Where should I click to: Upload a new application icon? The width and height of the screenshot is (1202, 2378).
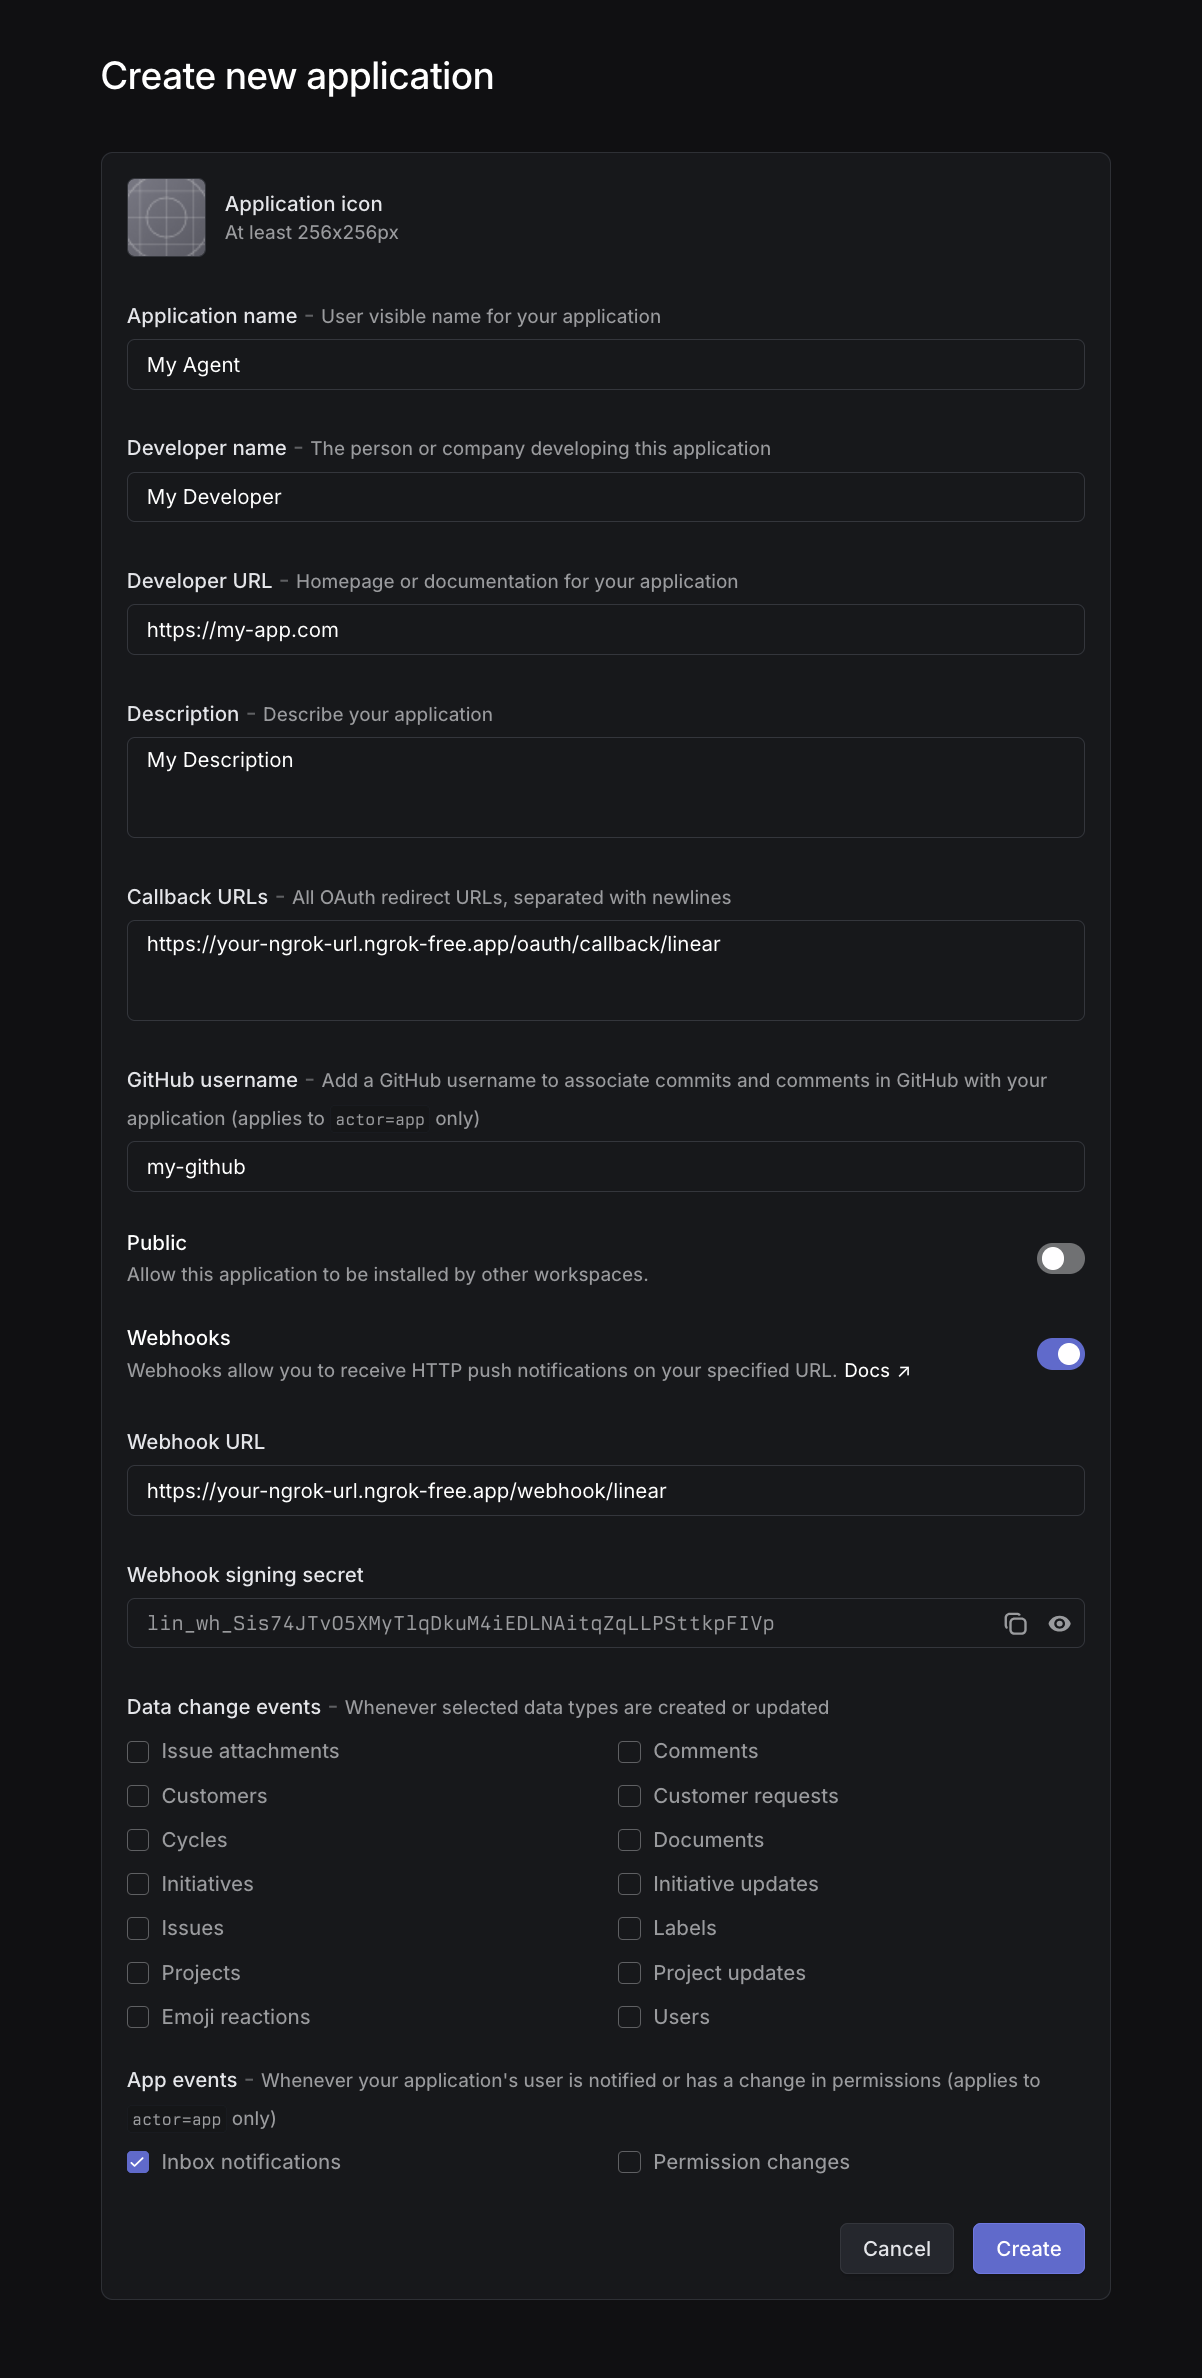click(166, 217)
